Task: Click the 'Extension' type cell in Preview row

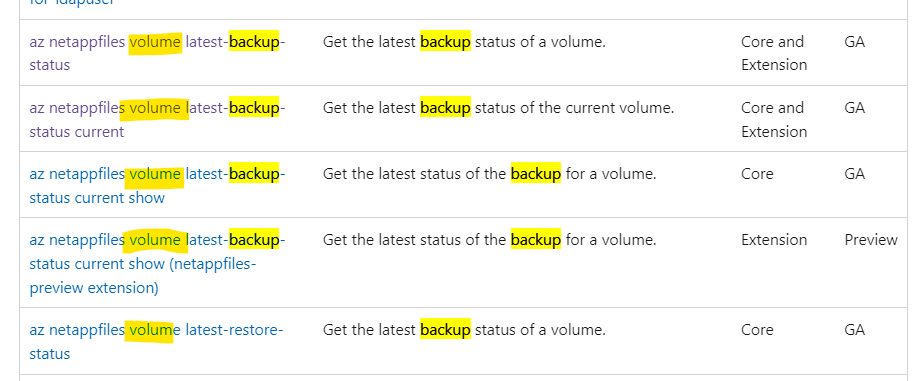Action: tap(774, 240)
